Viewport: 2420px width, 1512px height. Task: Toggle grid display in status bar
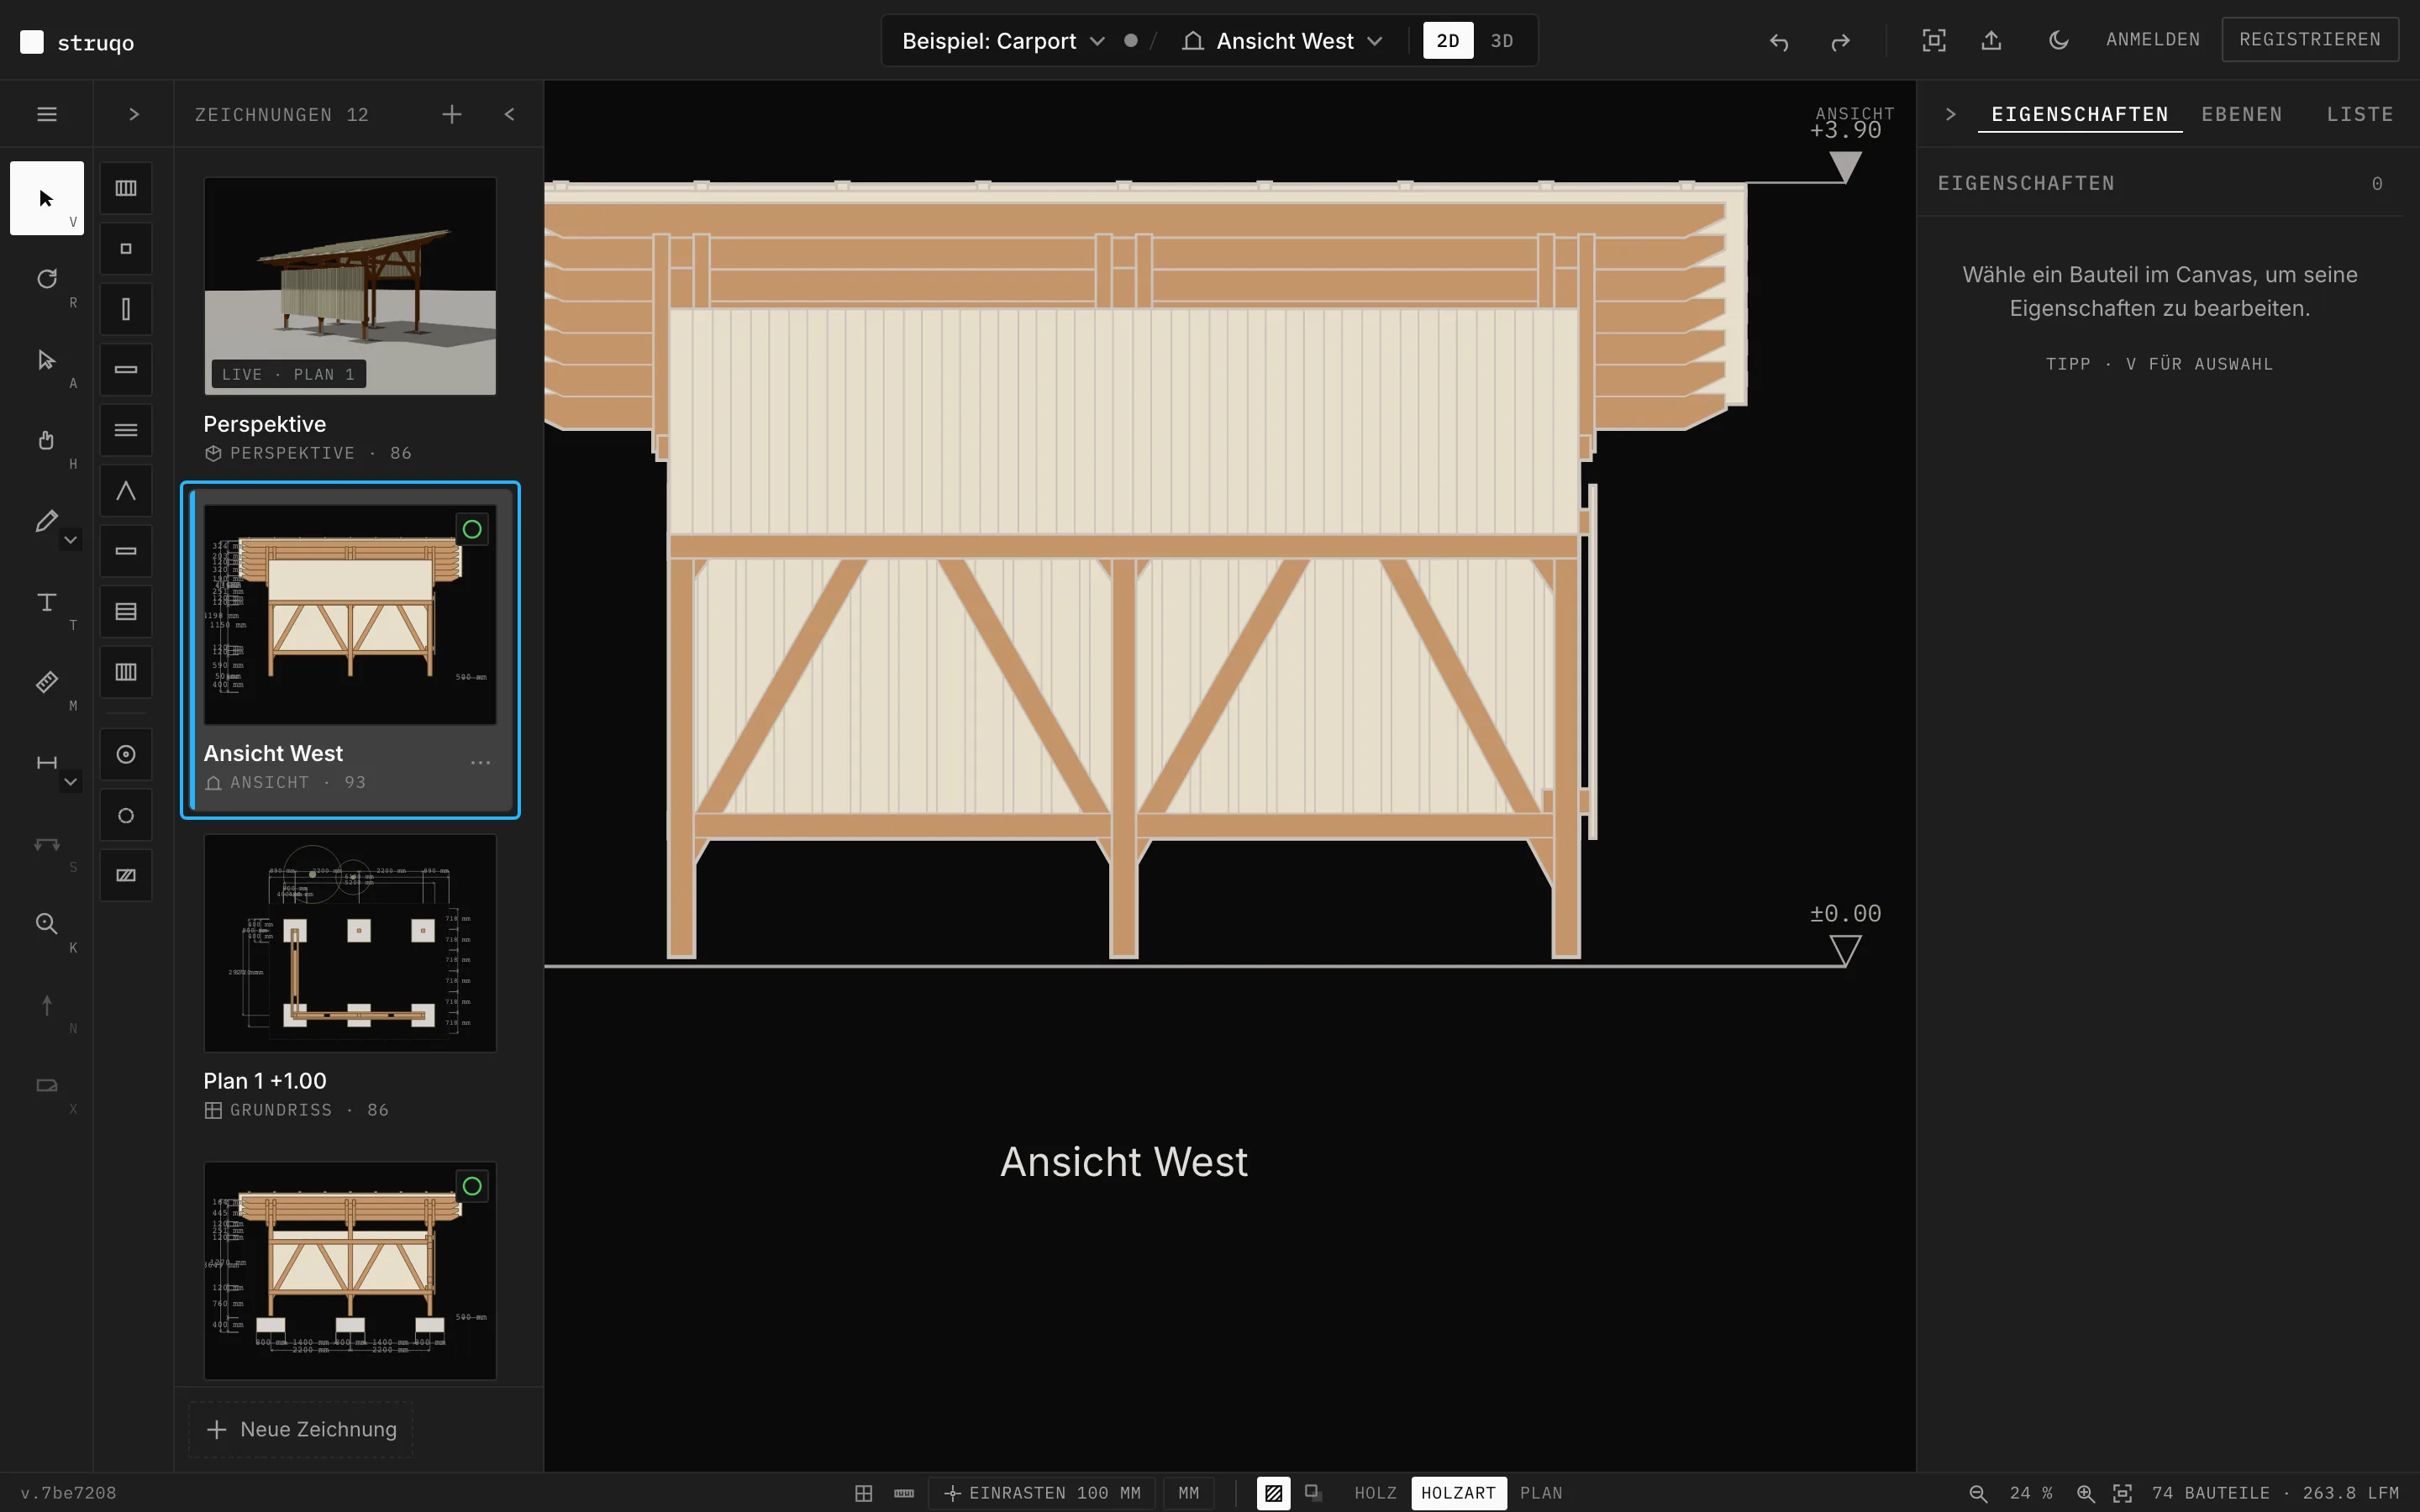[864, 1493]
